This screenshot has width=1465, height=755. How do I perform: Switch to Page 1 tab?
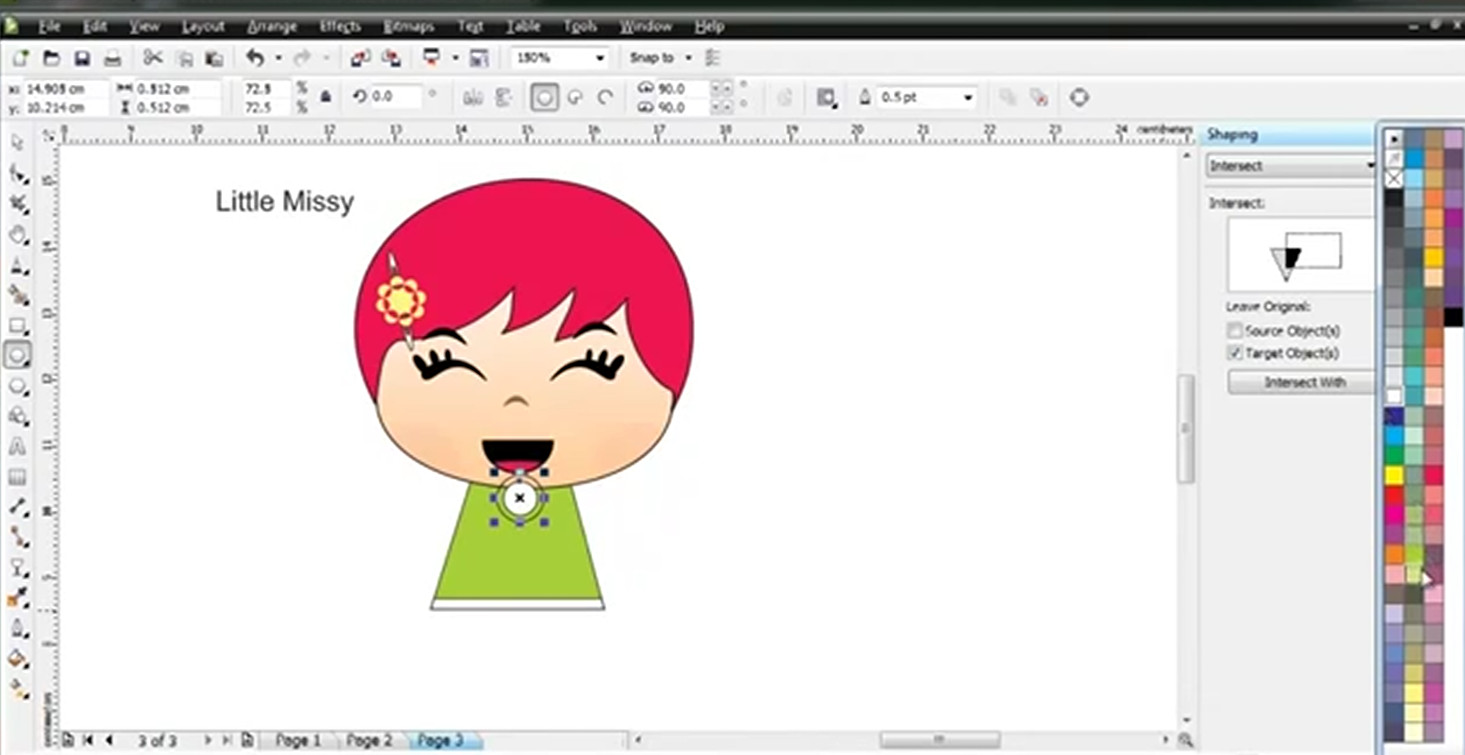298,741
